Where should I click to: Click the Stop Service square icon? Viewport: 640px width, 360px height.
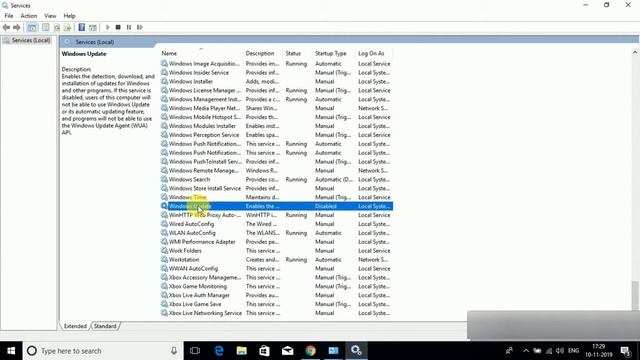point(118,27)
